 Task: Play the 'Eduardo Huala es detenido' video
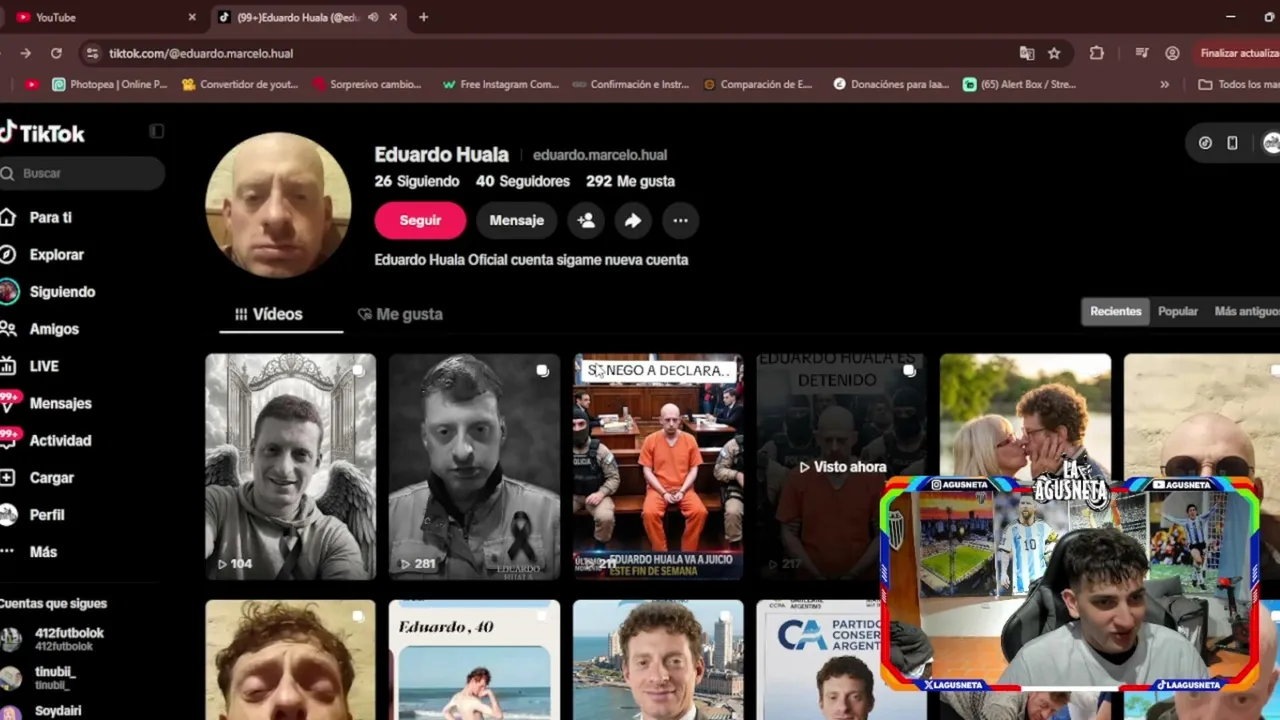coord(842,467)
